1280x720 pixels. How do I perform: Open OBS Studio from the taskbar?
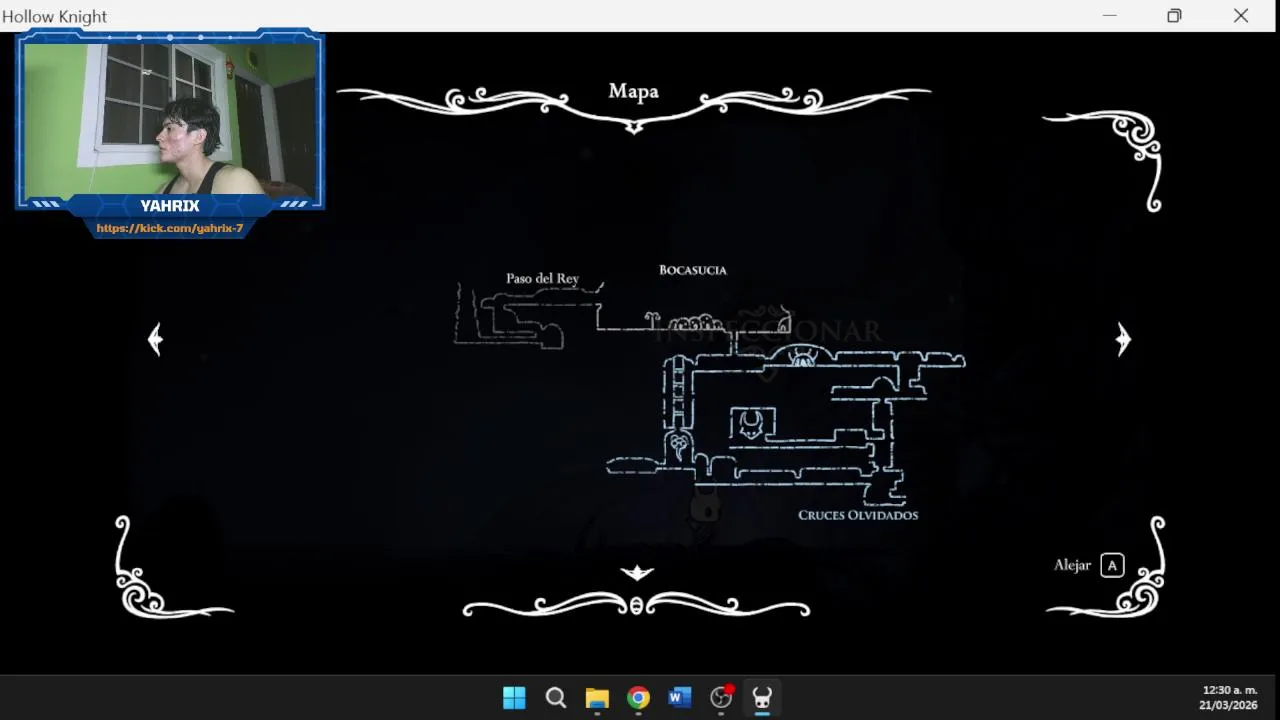[721, 698]
